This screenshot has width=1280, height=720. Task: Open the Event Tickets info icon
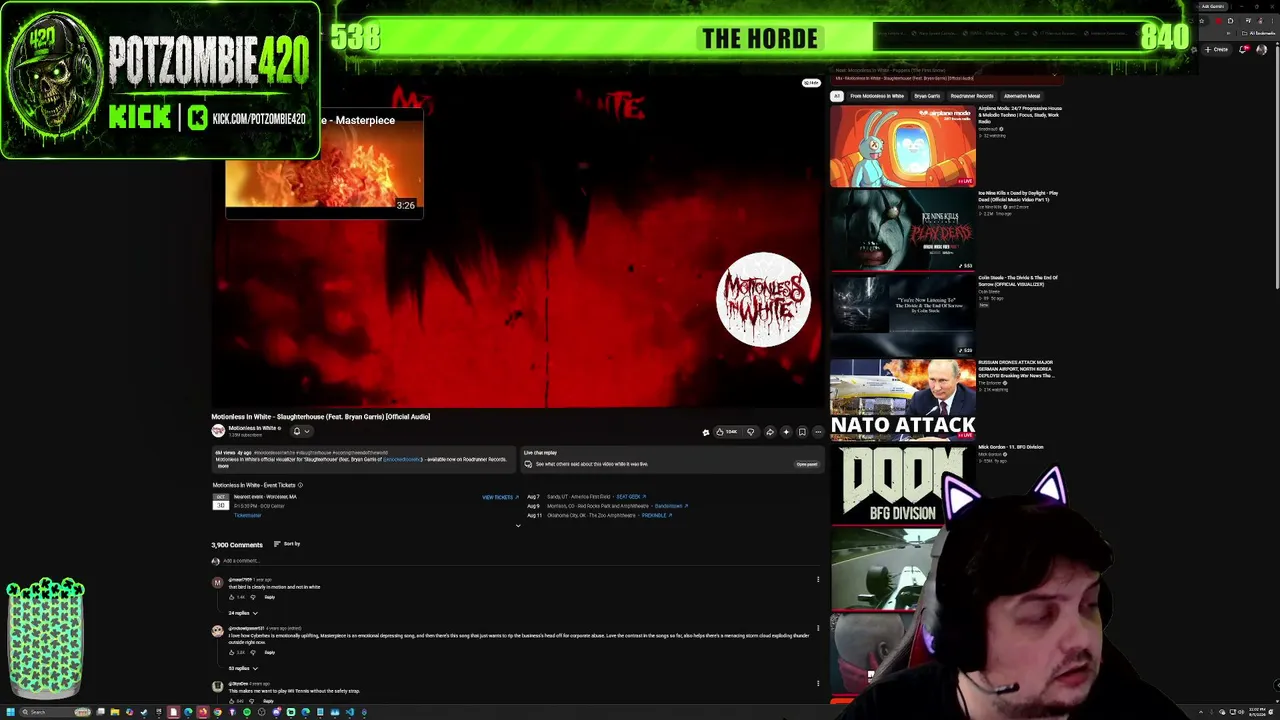pos(300,485)
